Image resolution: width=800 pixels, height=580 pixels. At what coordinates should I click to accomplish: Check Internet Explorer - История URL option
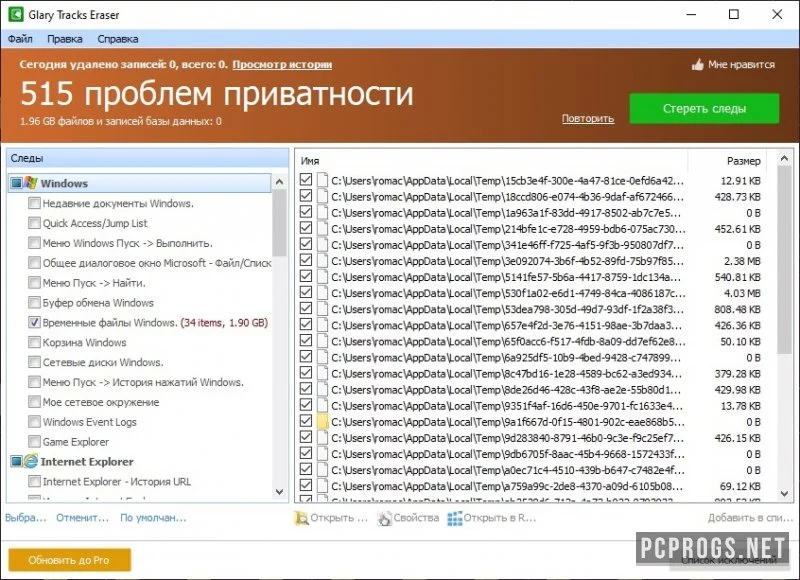tap(34, 482)
